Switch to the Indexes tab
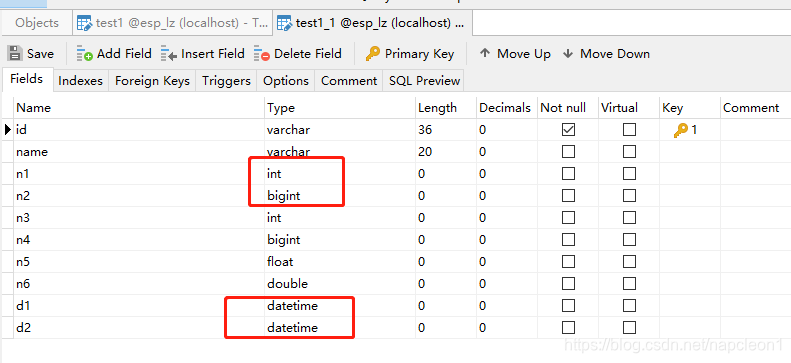Image resolution: width=791 pixels, height=363 pixels. click(x=81, y=81)
